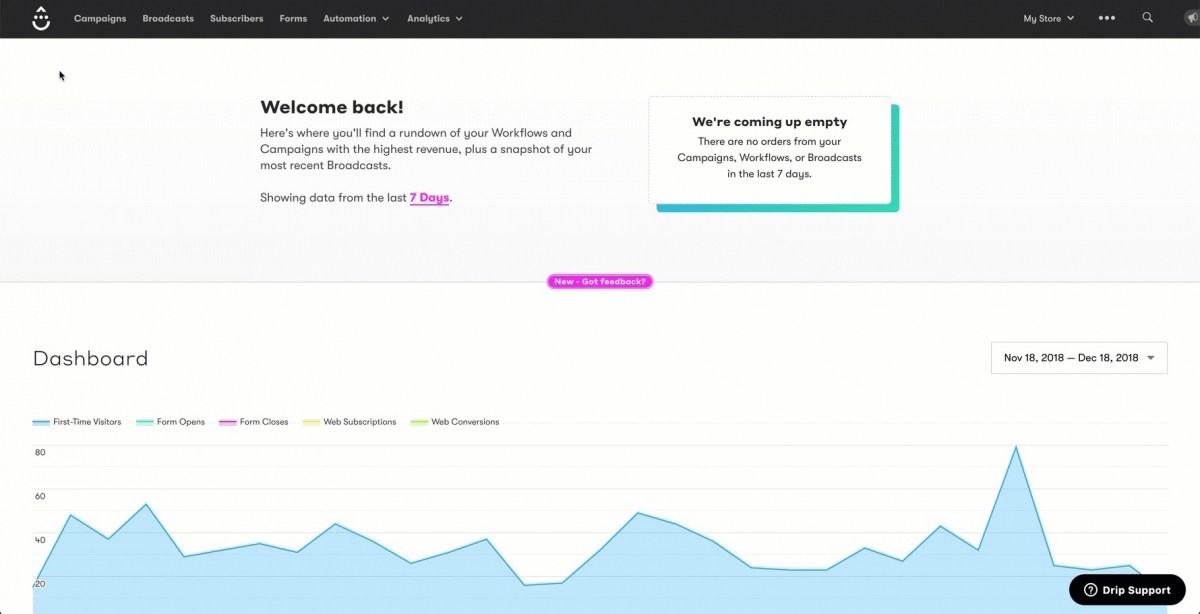Open the Broadcasts page
The image size is (1200, 614).
click(x=168, y=18)
